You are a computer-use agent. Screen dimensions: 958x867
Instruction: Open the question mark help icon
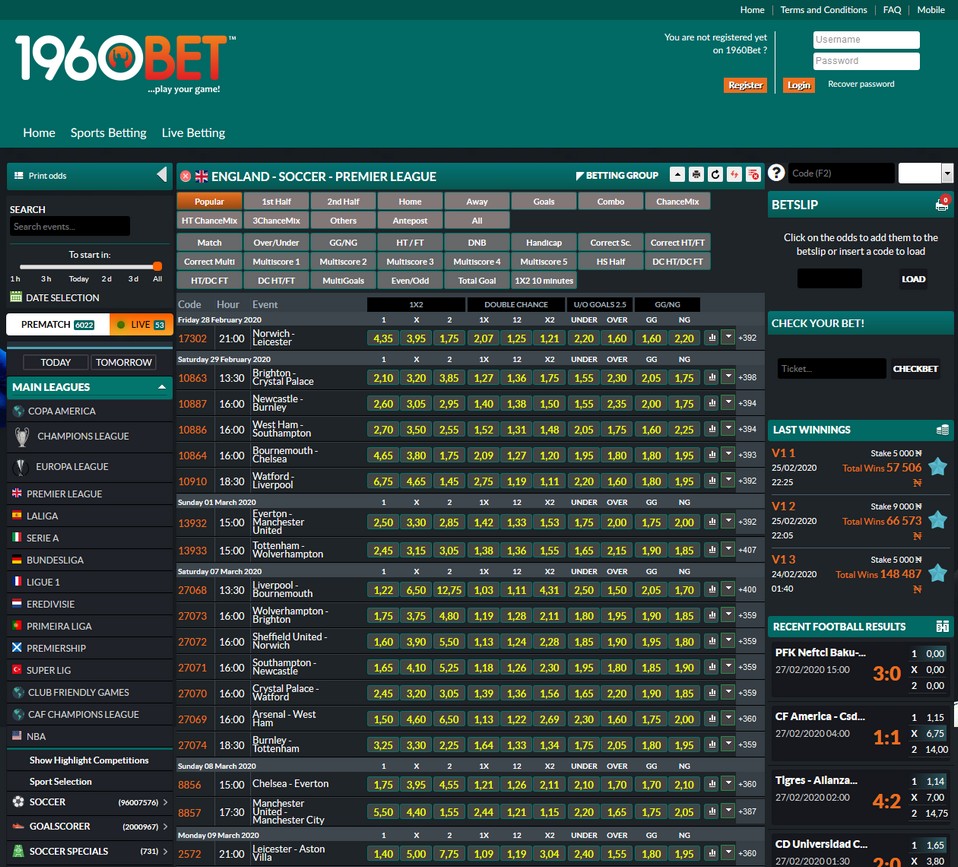tap(776, 174)
